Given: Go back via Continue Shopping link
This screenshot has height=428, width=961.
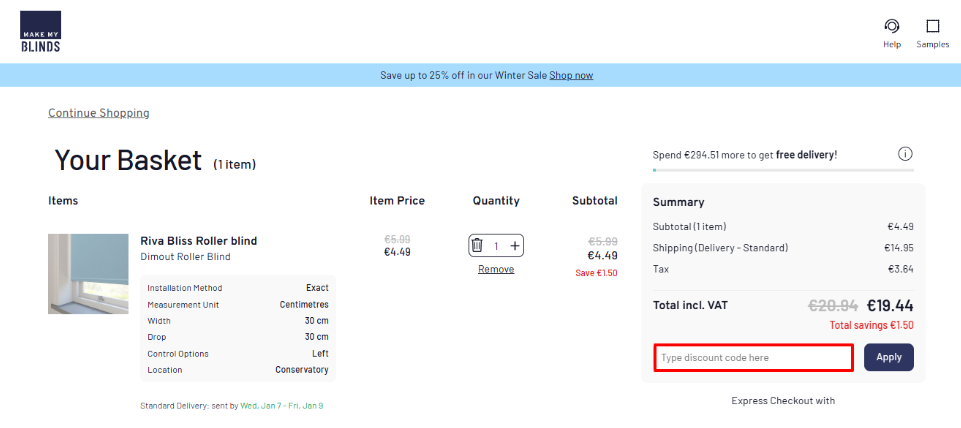Looking at the screenshot, I should [99, 113].
